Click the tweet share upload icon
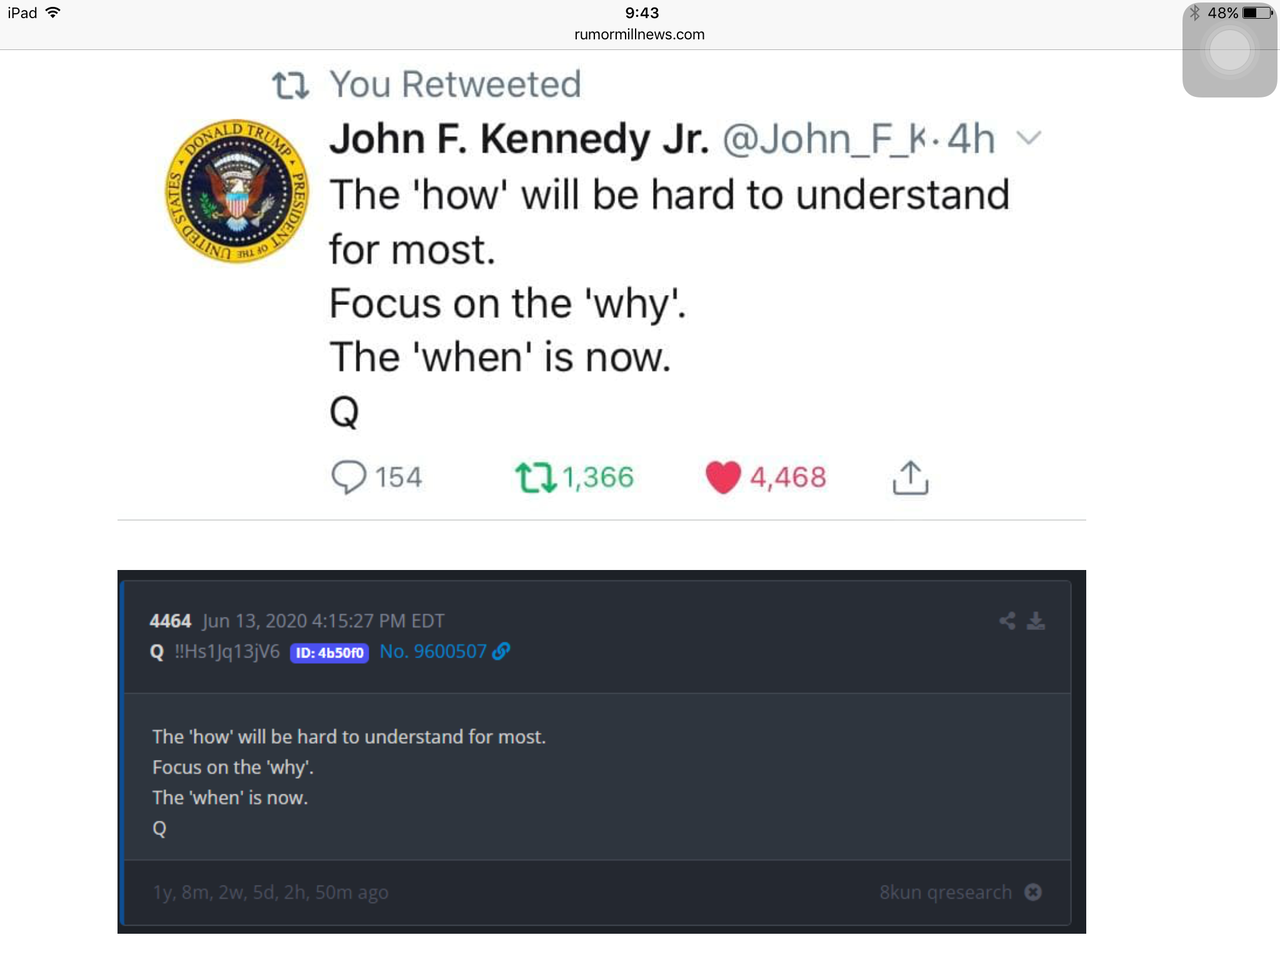The width and height of the screenshot is (1280, 960). 910,478
